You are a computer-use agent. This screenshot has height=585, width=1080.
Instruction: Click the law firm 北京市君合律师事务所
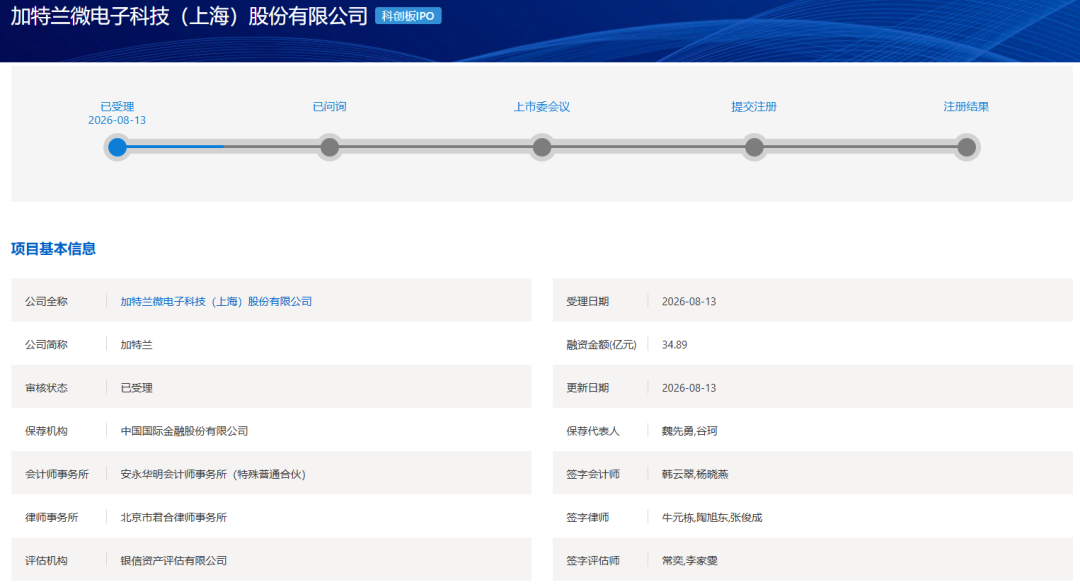click(x=174, y=517)
